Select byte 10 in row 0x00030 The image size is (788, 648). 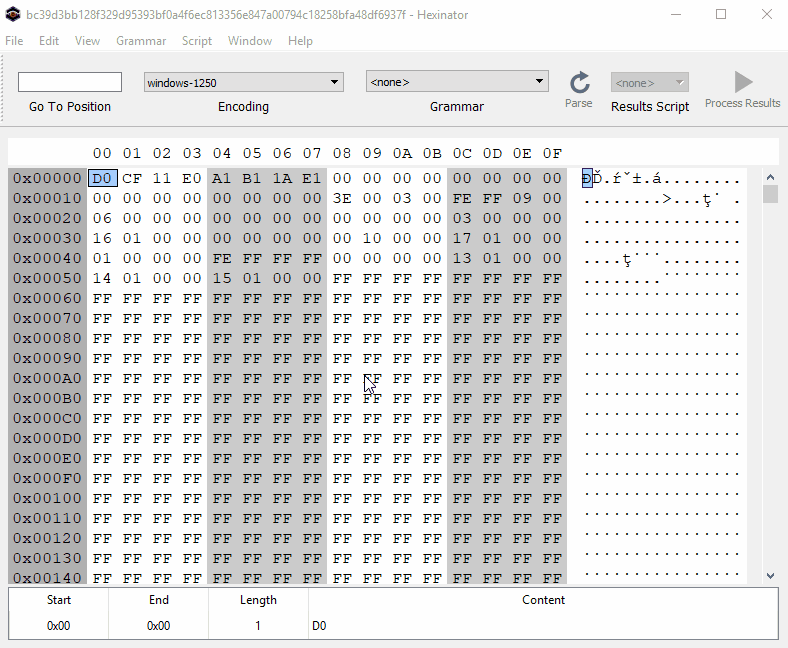coord(372,238)
